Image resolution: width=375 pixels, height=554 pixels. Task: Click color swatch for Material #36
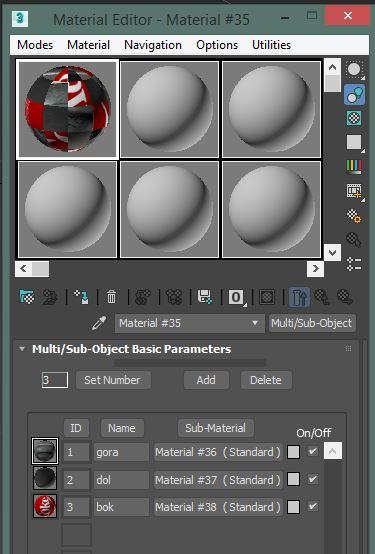coord(293,452)
